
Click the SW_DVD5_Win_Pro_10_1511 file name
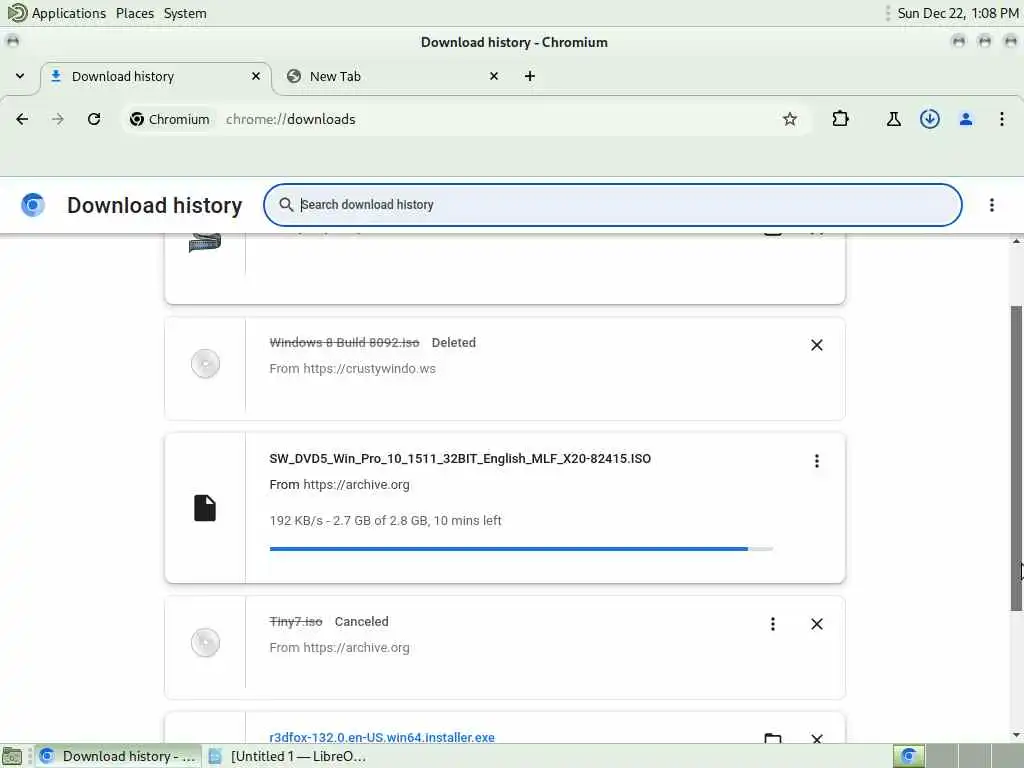coord(460,458)
